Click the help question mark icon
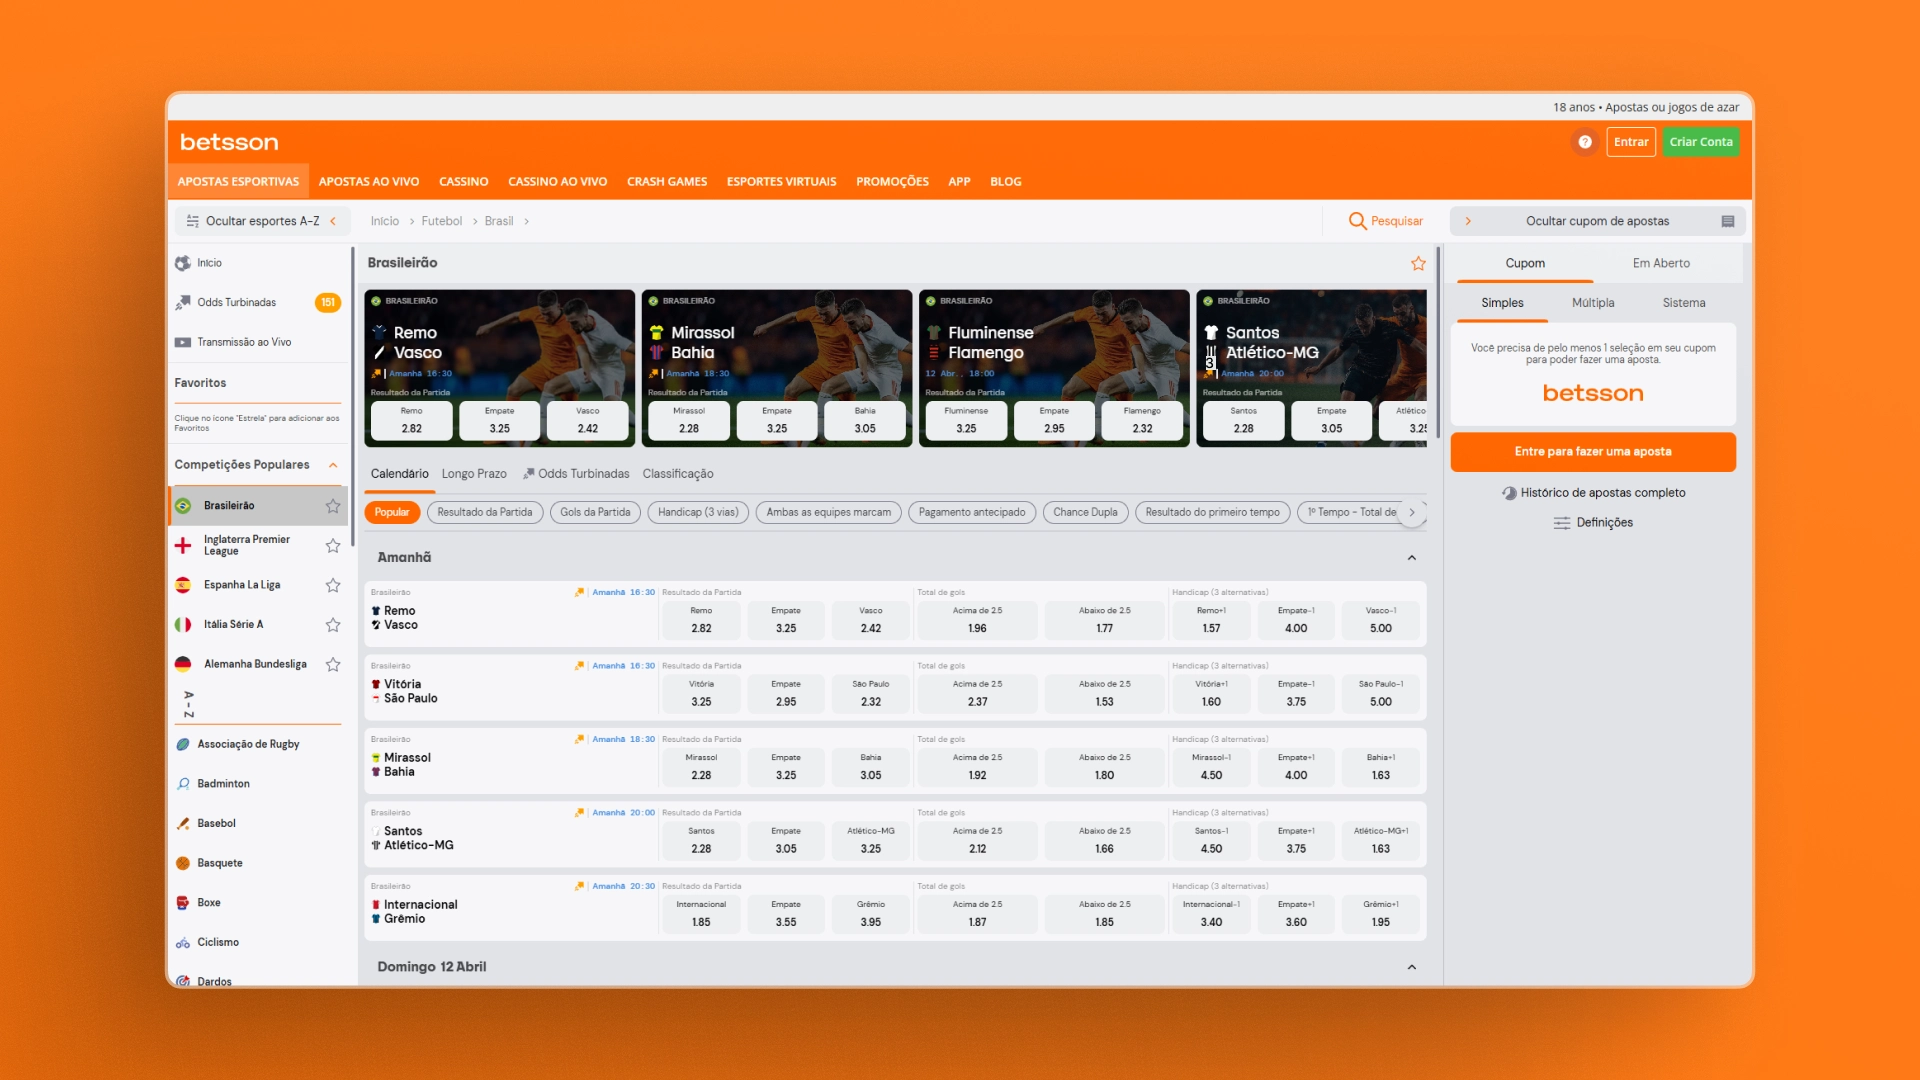This screenshot has height=1080, width=1920. 1585,142
